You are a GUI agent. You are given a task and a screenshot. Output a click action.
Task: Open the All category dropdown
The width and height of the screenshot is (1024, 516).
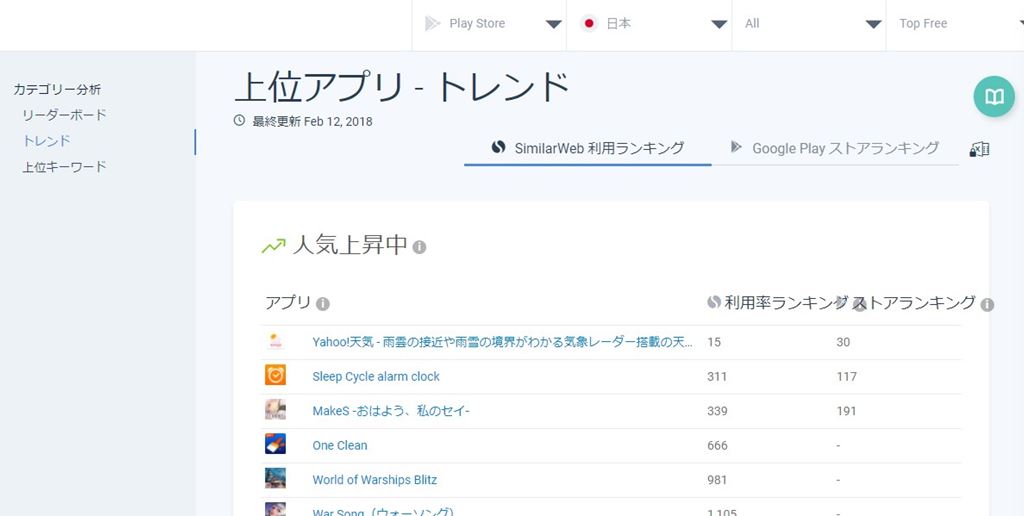coord(808,24)
